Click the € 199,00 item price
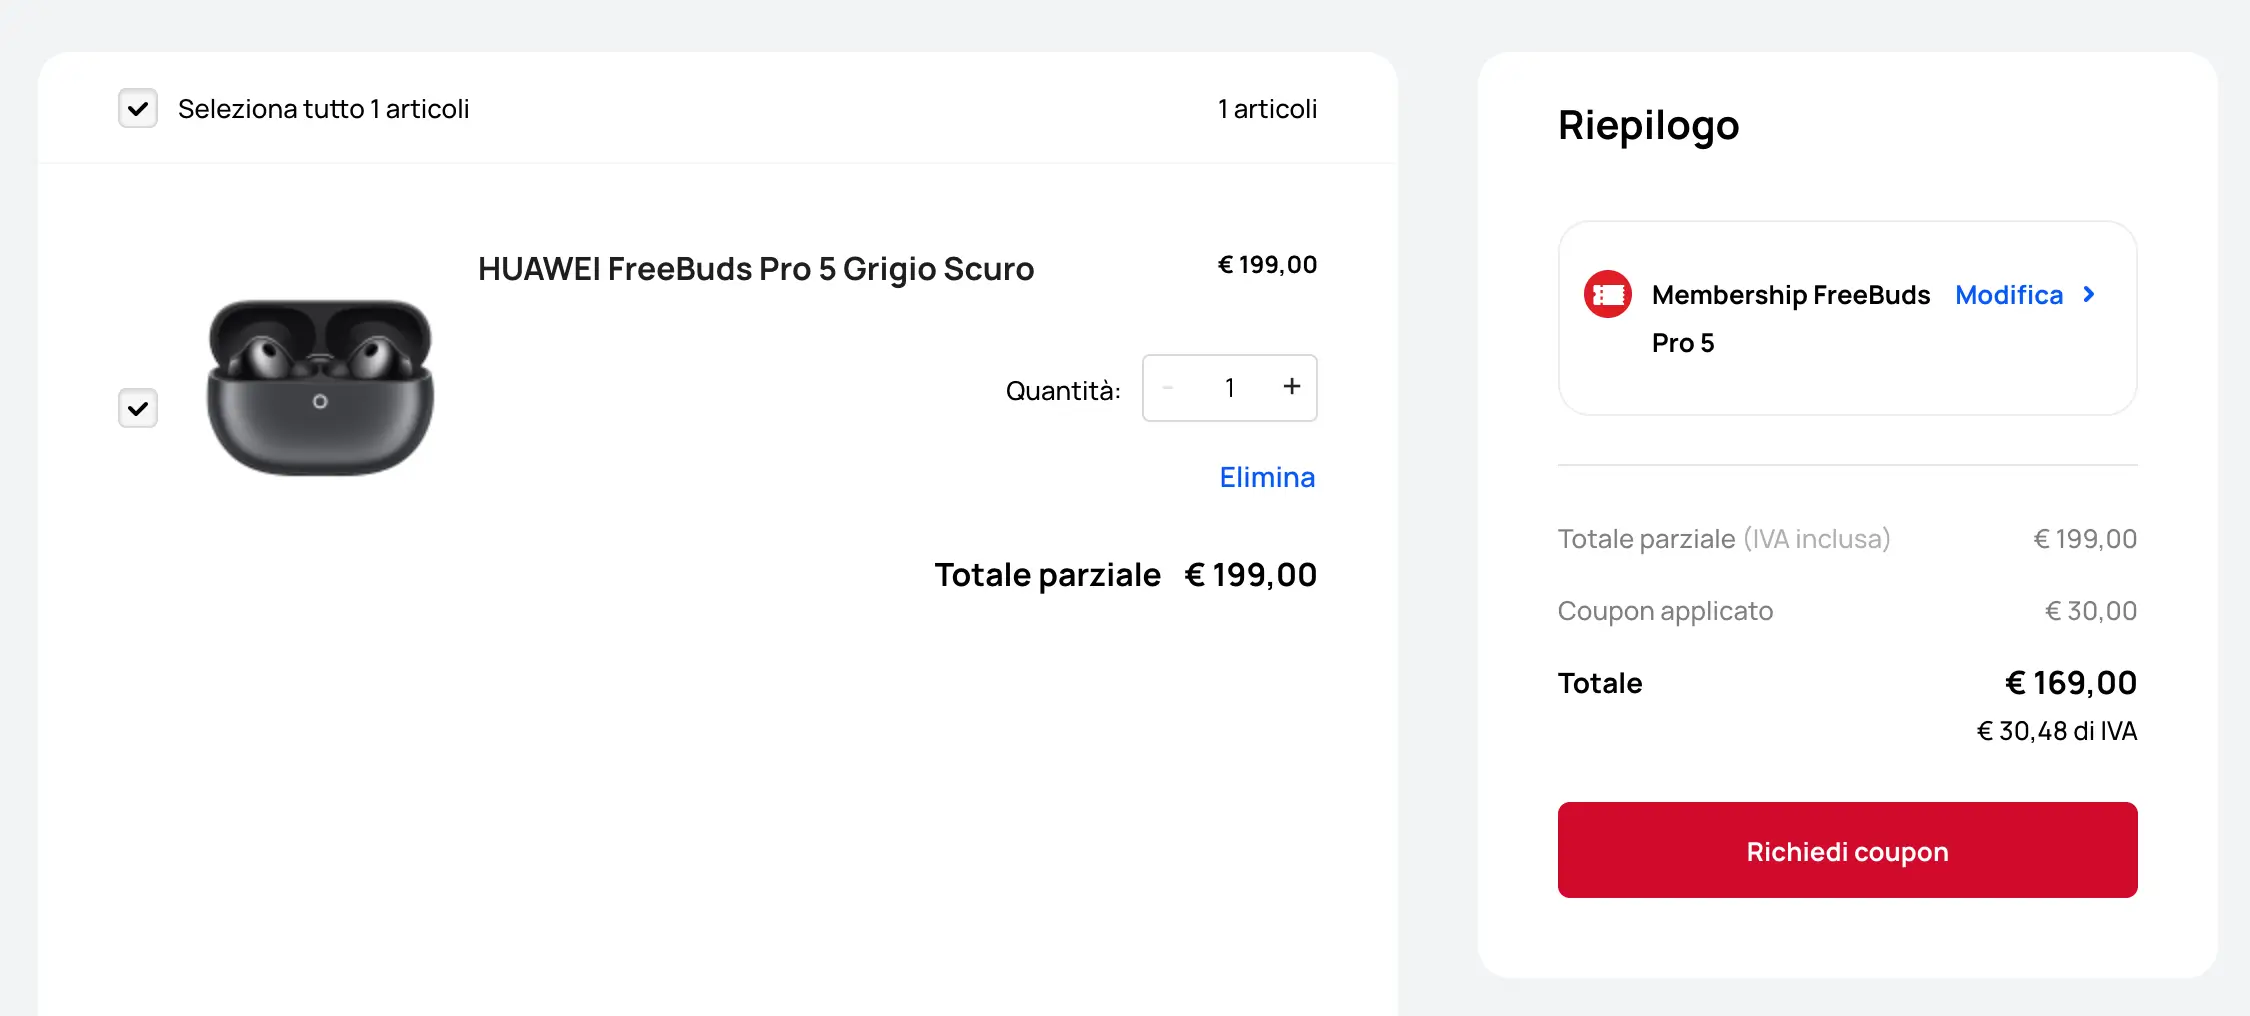 (1267, 265)
